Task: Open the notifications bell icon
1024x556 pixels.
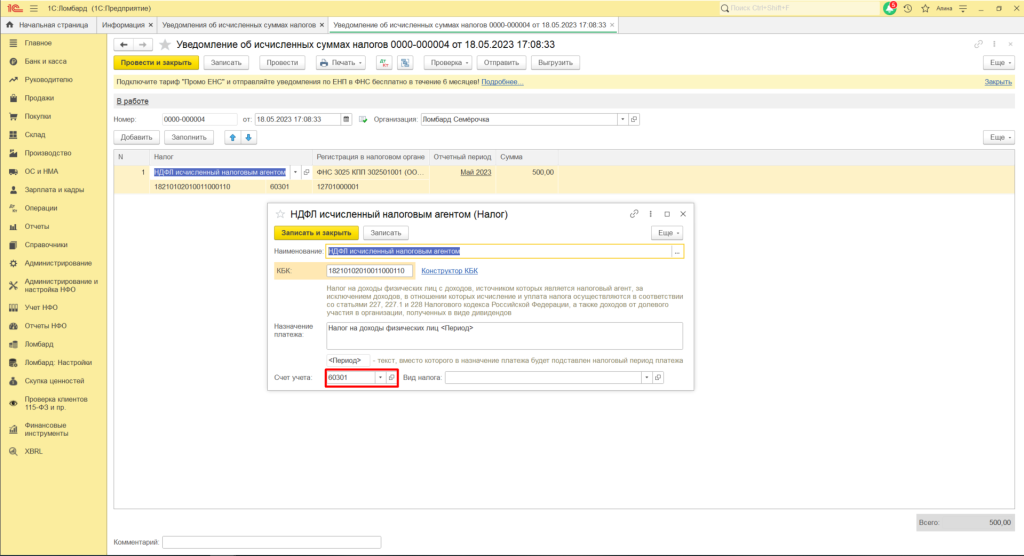Action: [x=890, y=8]
